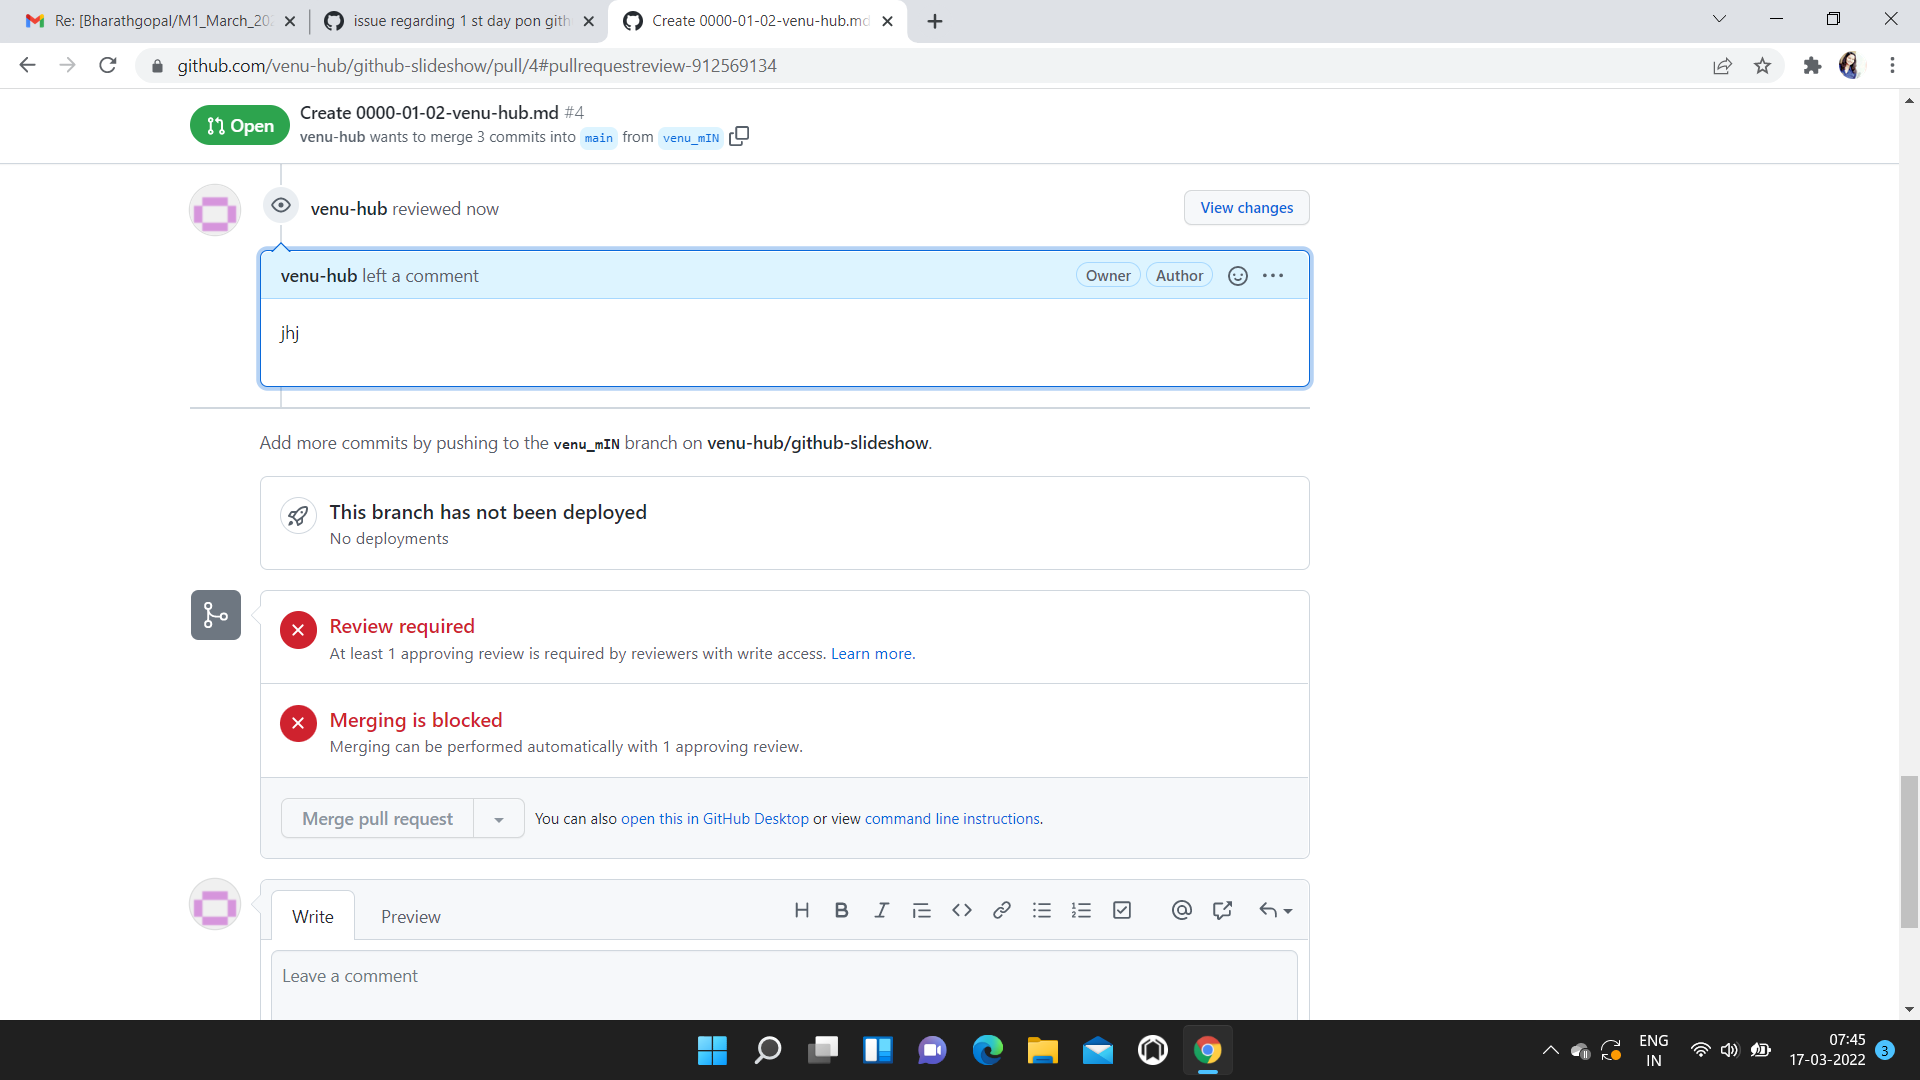Open Chrome extensions puzzle icon
This screenshot has height=1080, width=1920.
click(x=1811, y=66)
